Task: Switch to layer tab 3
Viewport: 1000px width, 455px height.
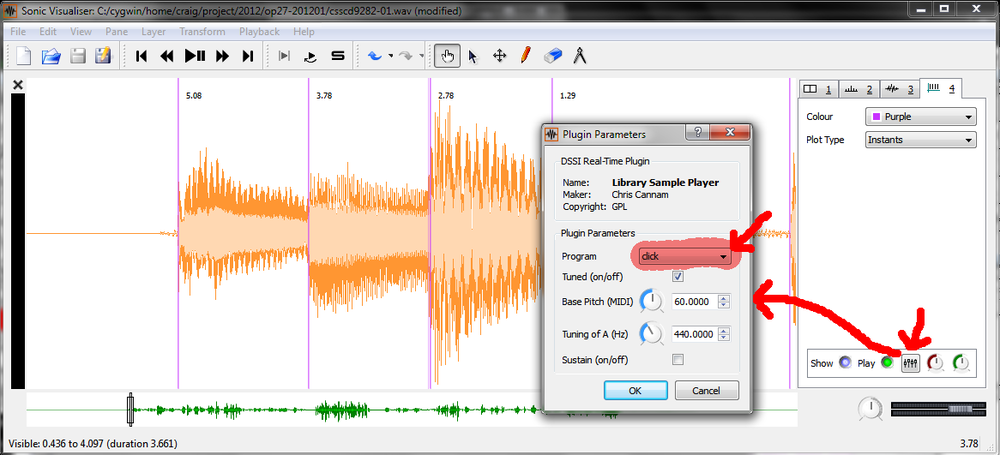Action: coord(900,89)
